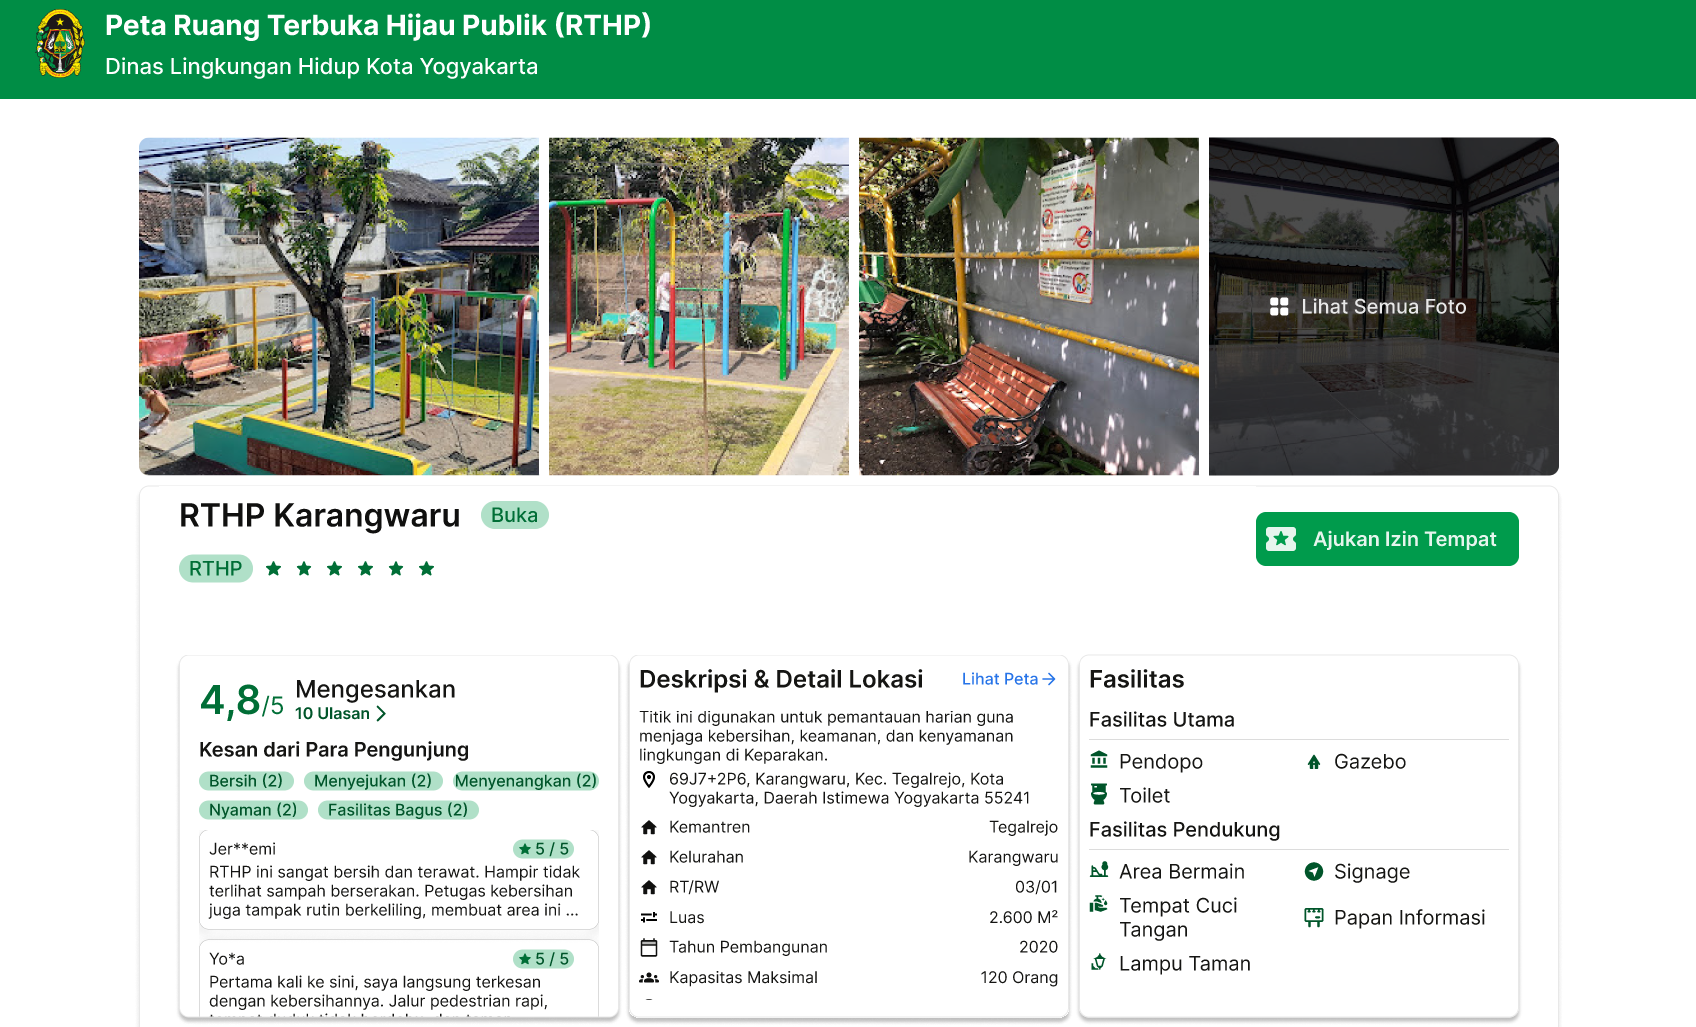Open the review by Jer**emi

point(399,879)
